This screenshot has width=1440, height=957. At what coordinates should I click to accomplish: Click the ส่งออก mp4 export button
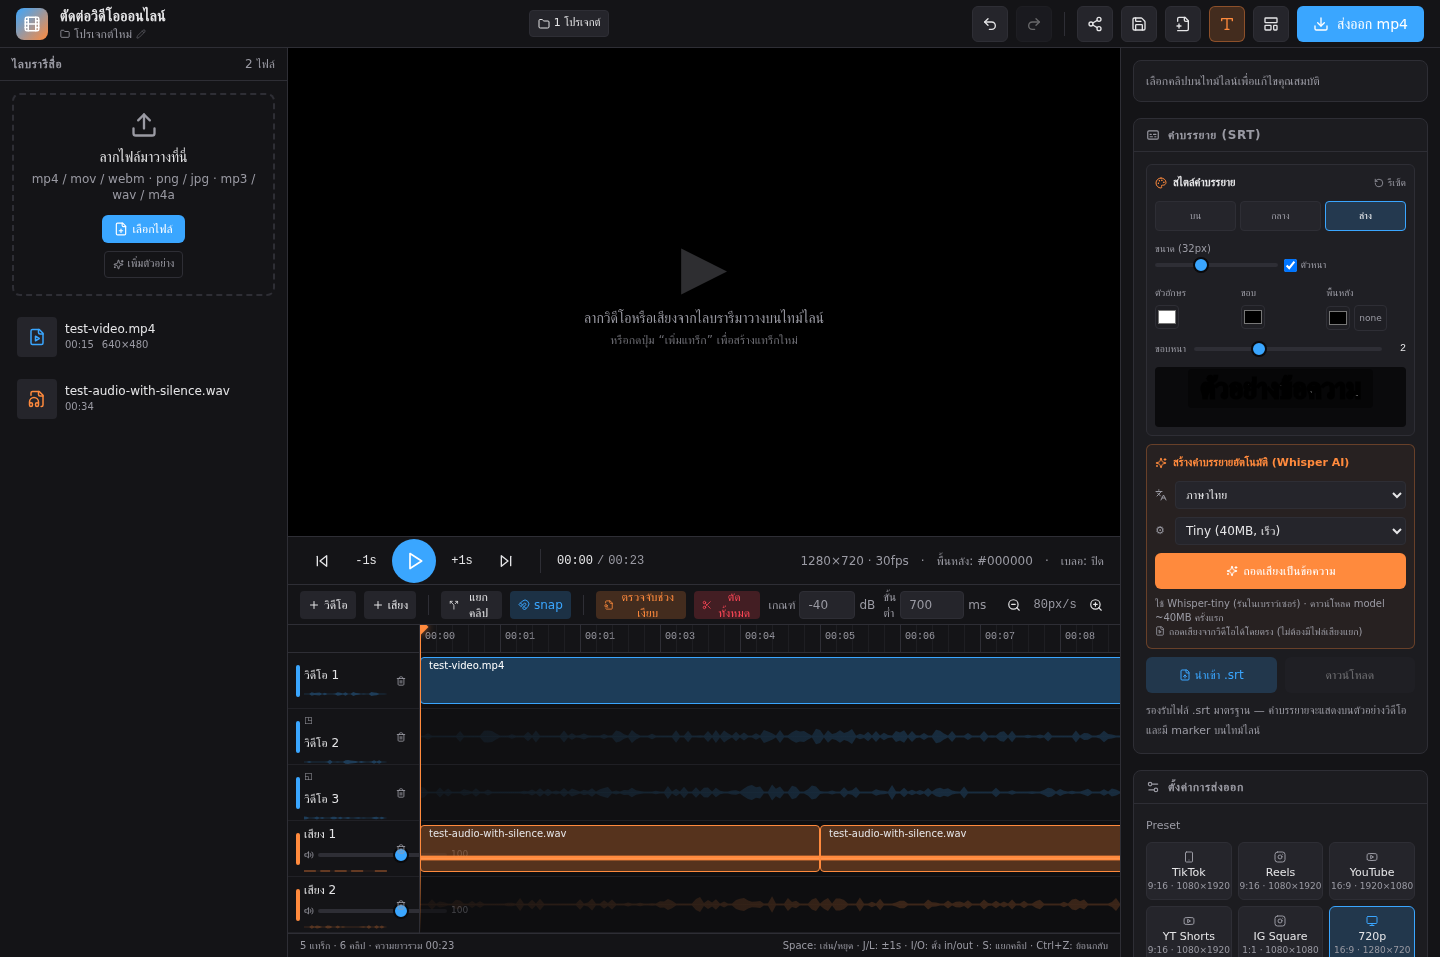1360,24
